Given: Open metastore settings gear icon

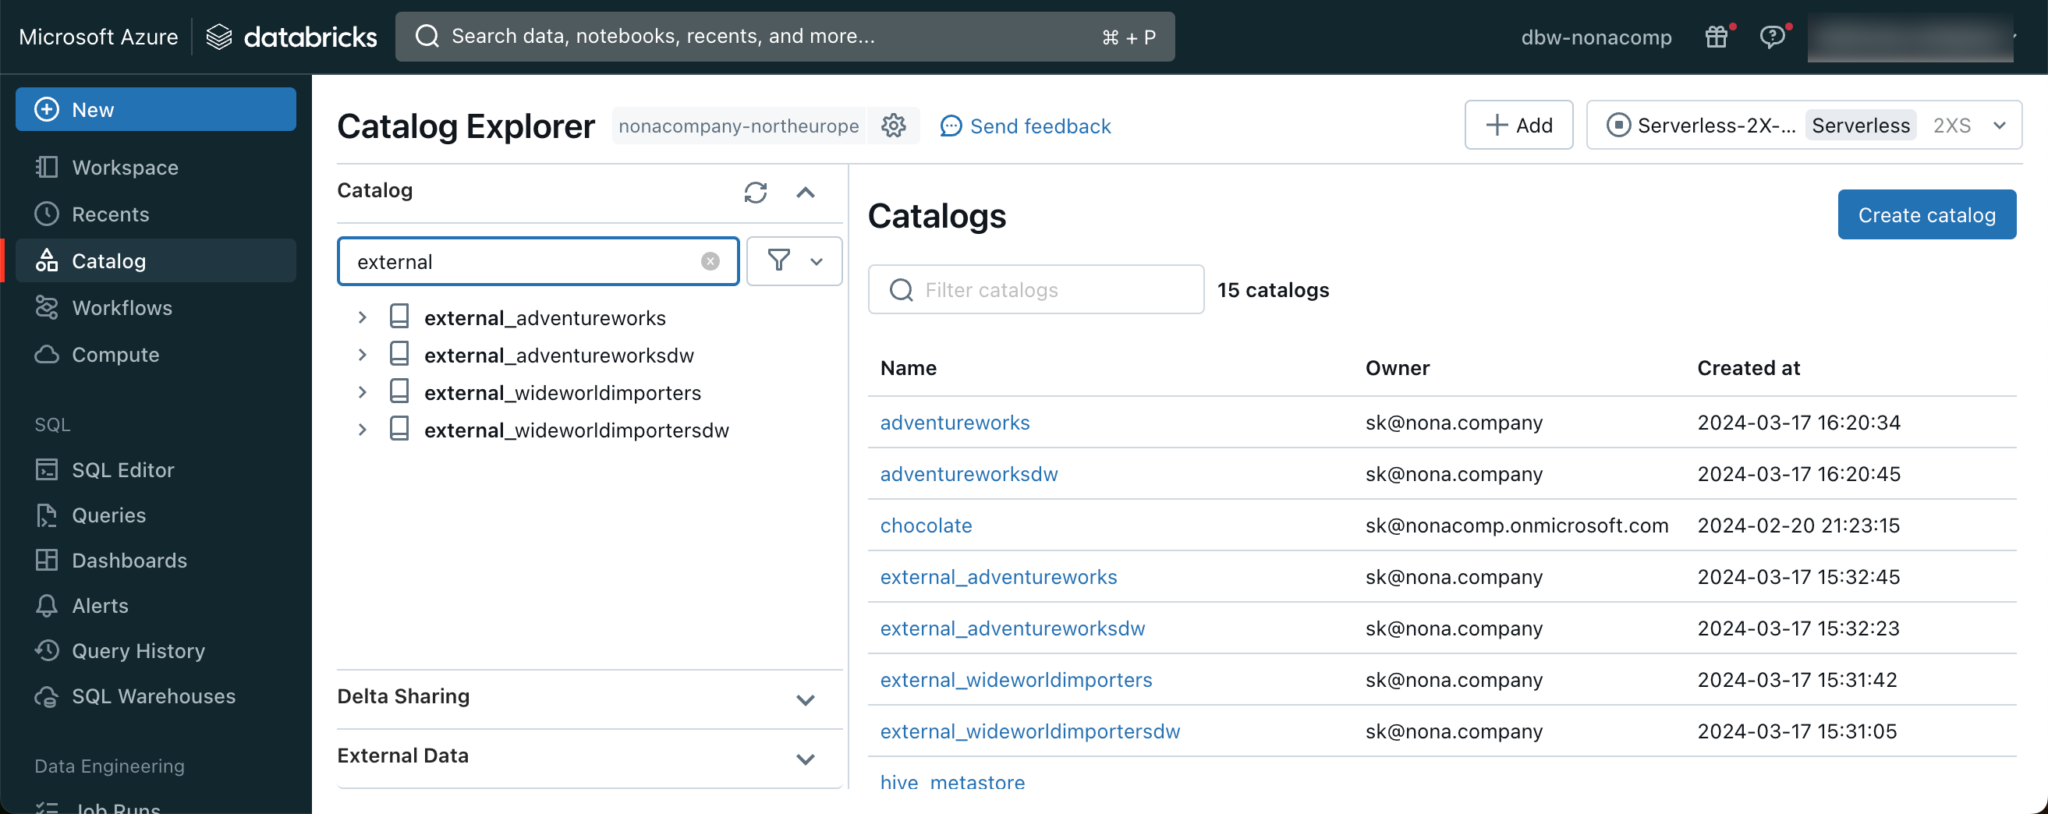Looking at the screenshot, I should pyautogui.click(x=893, y=126).
